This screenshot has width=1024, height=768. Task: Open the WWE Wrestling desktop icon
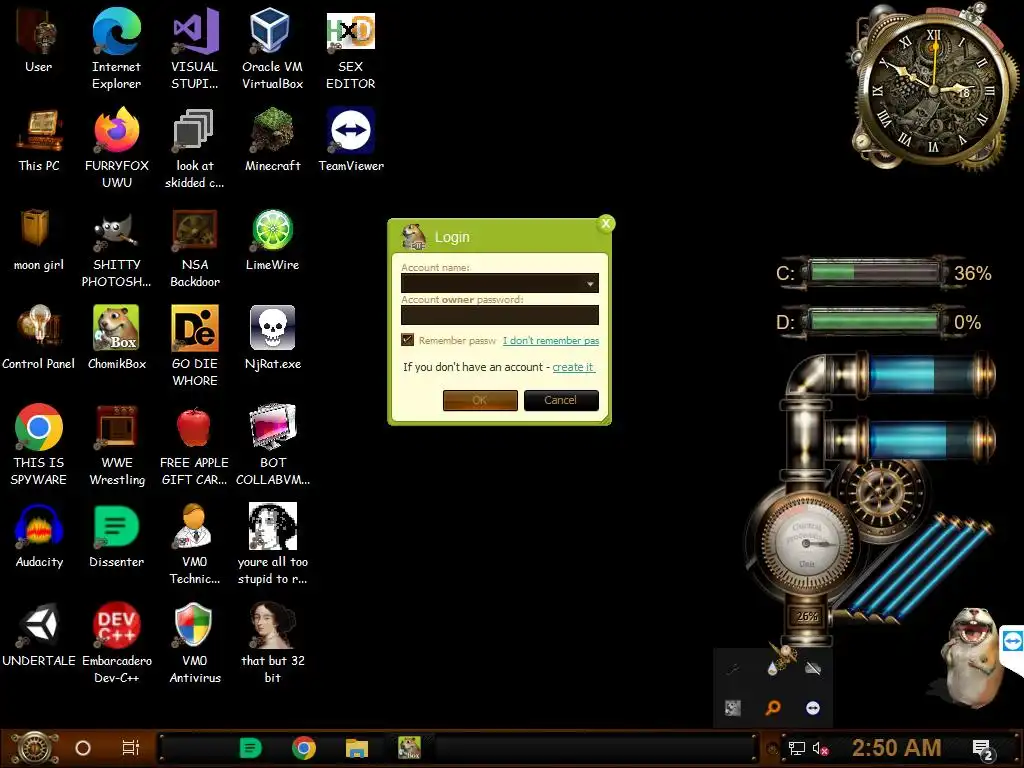click(x=116, y=445)
